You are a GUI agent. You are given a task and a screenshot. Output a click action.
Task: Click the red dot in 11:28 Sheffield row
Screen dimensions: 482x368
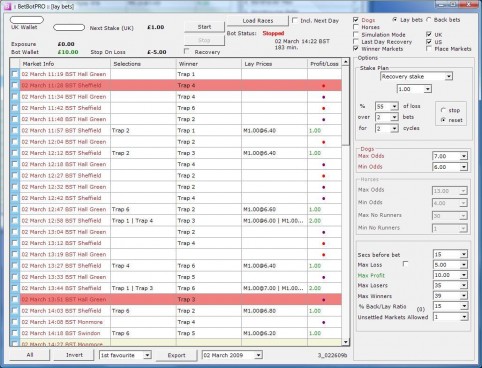323,86
